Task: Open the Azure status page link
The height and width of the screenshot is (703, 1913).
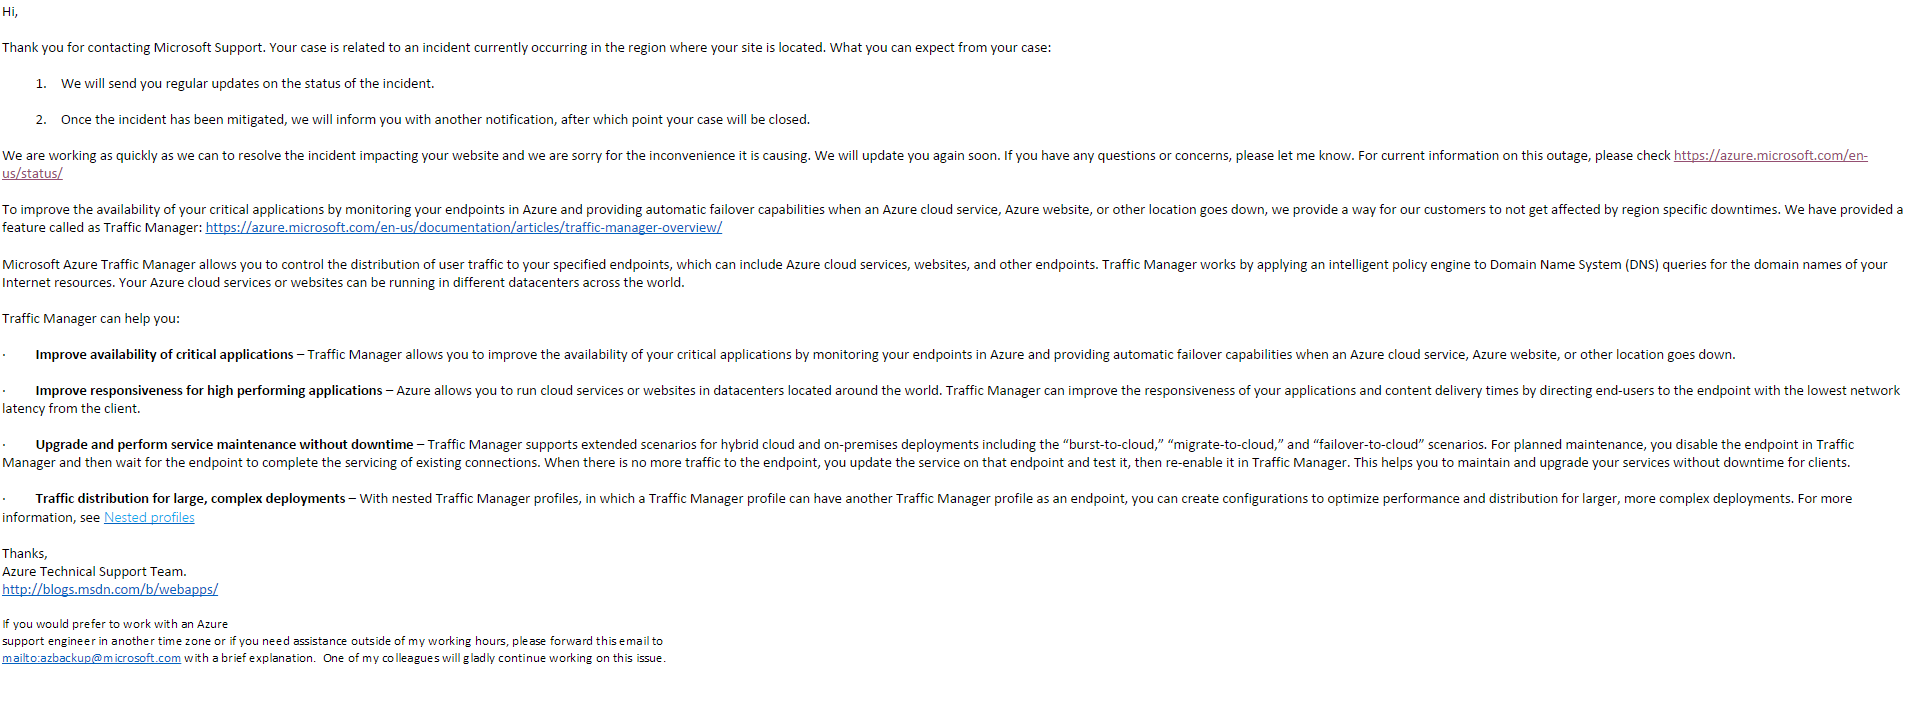Action: pos(1770,156)
